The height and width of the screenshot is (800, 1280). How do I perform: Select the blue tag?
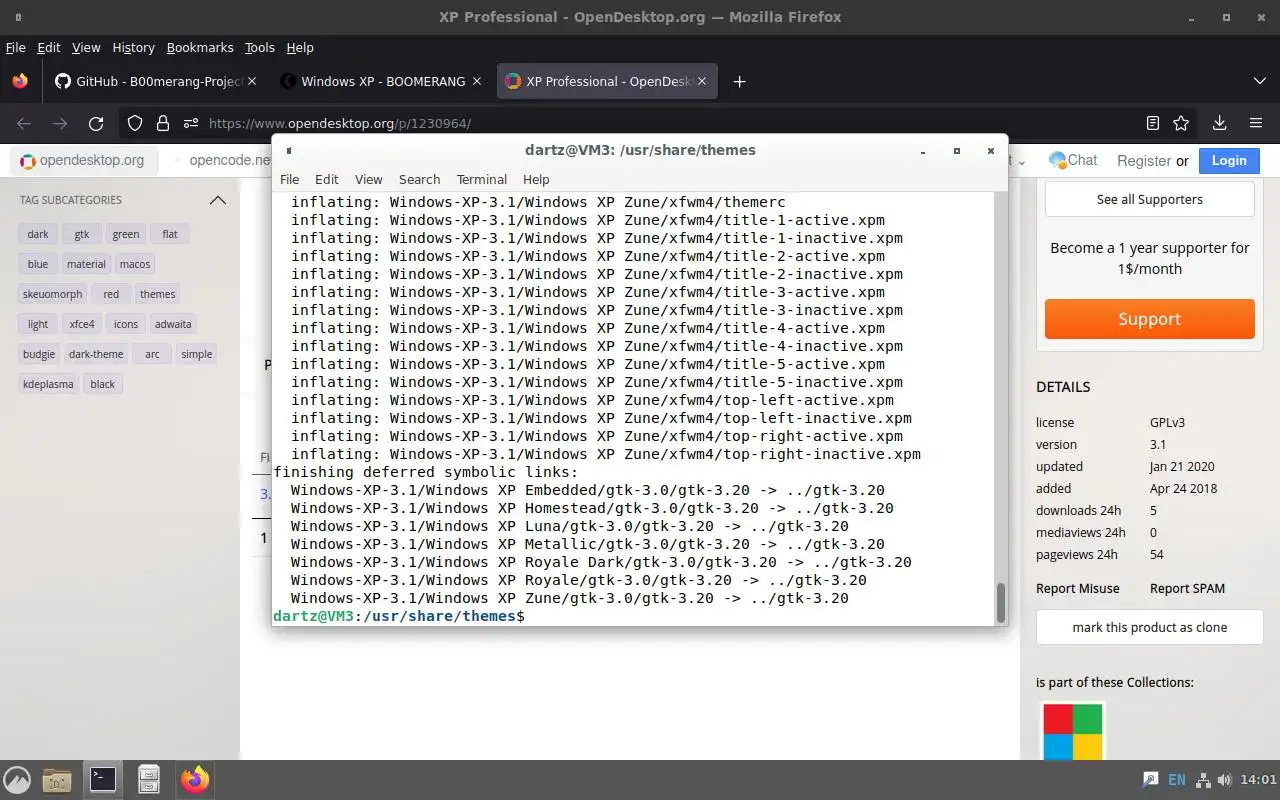click(38, 264)
